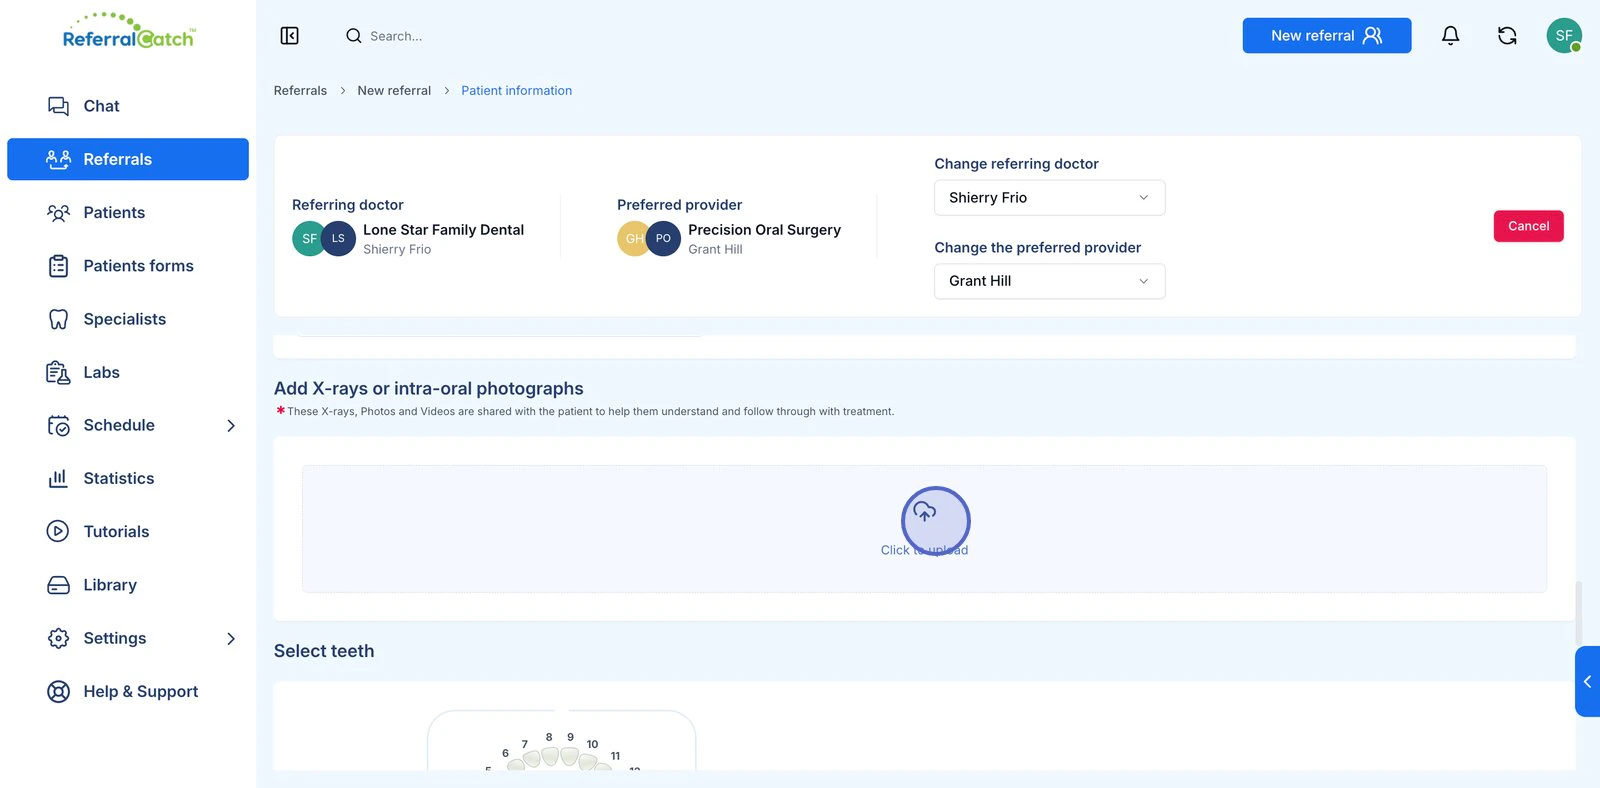Click the PO practice avatar
1600x788 pixels.
pos(663,239)
